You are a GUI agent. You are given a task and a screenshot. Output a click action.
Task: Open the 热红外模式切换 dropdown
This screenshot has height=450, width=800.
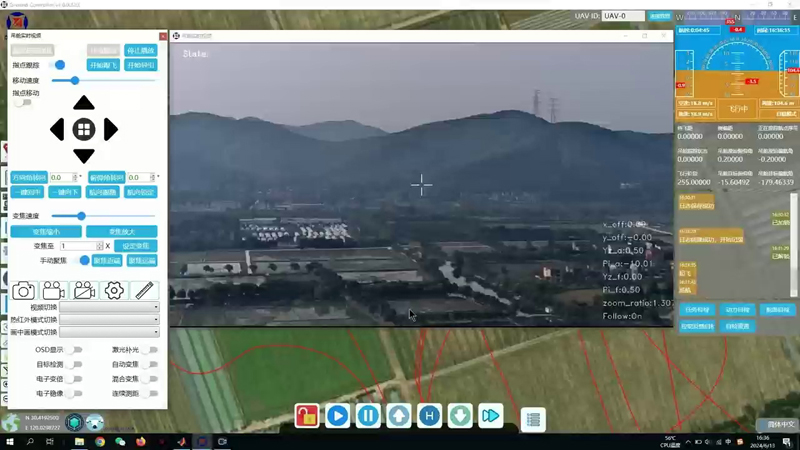tap(109, 319)
